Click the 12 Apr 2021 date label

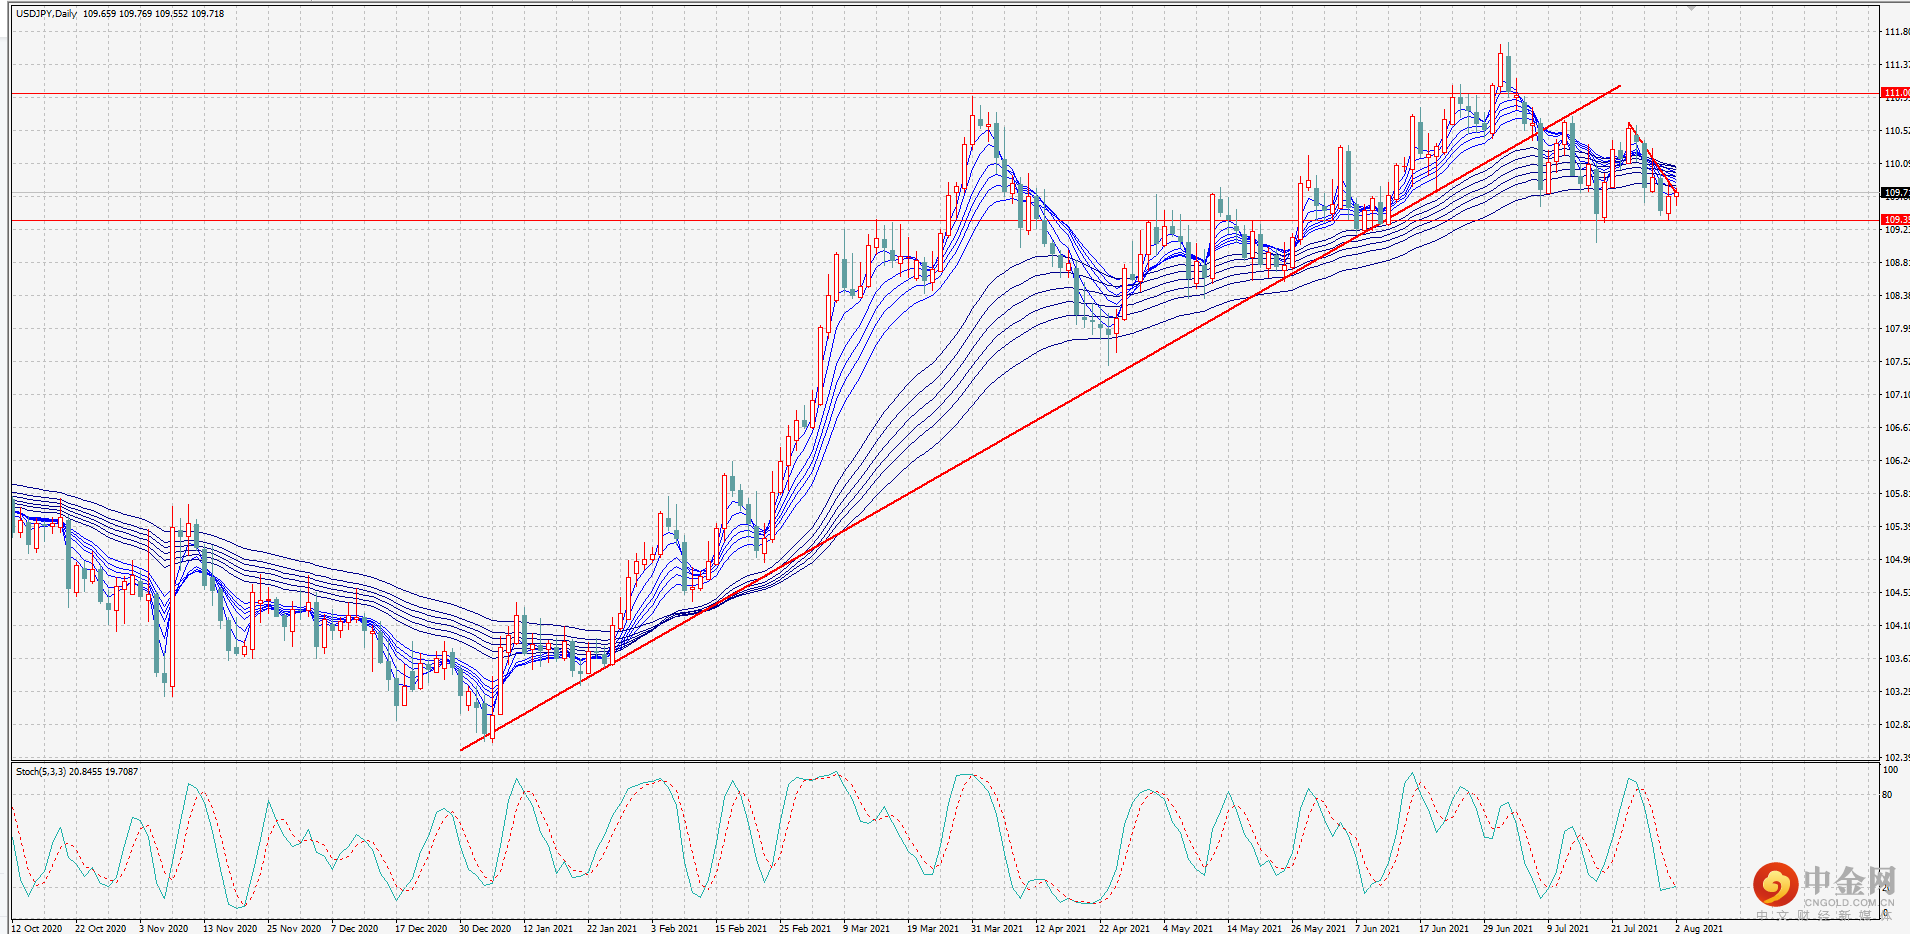point(1061,928)
